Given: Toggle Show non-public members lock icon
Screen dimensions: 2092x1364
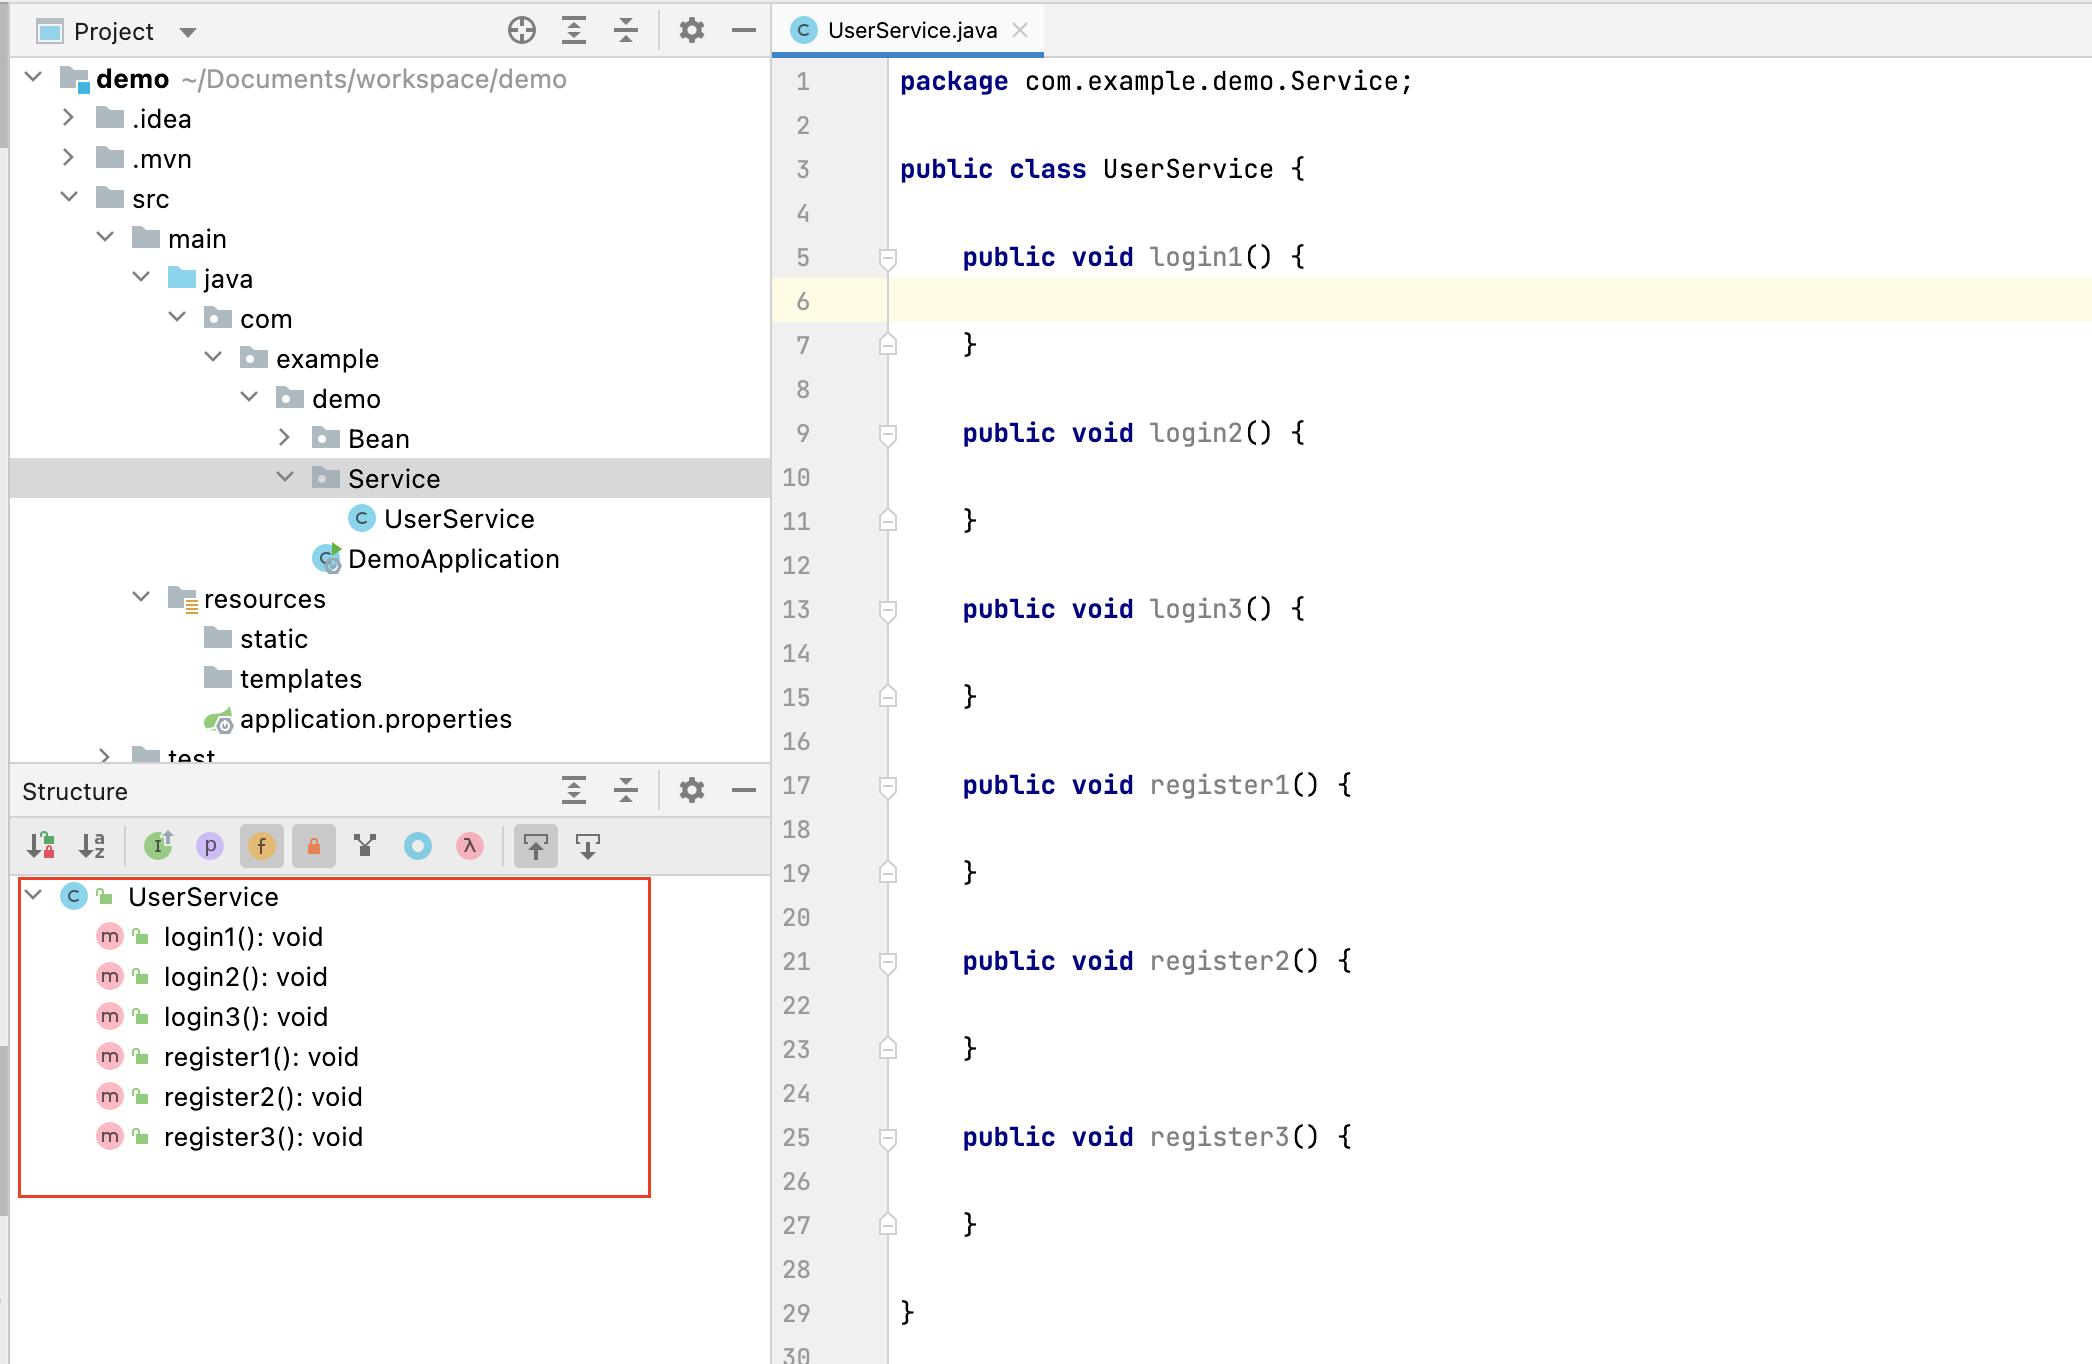Looking at the screenshot, I should (x=314, y=846).
